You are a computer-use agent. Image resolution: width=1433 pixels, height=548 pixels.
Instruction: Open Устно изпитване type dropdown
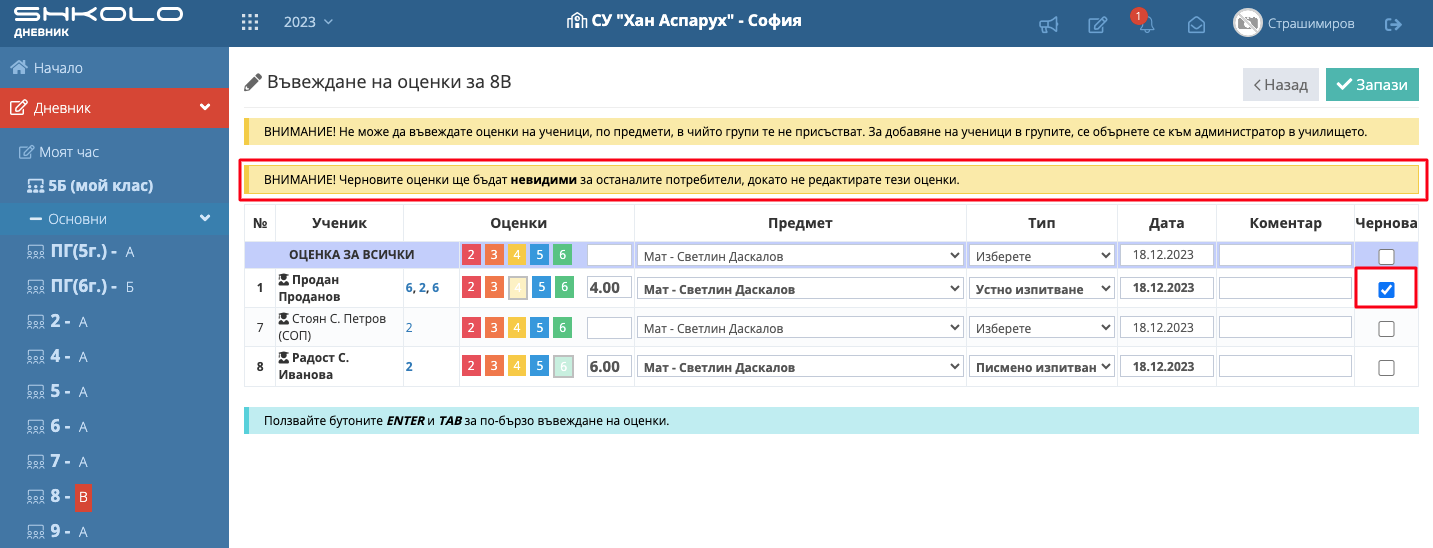pos(1041,289)
